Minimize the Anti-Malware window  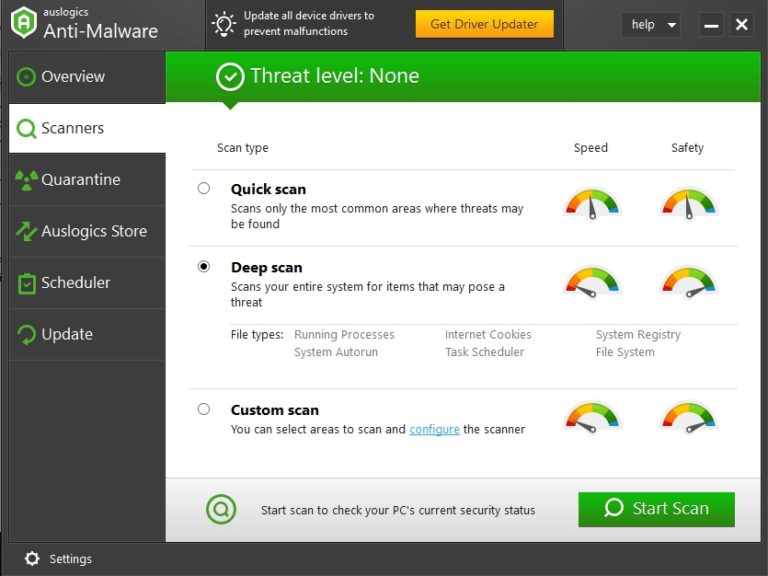tap(711, 24)
